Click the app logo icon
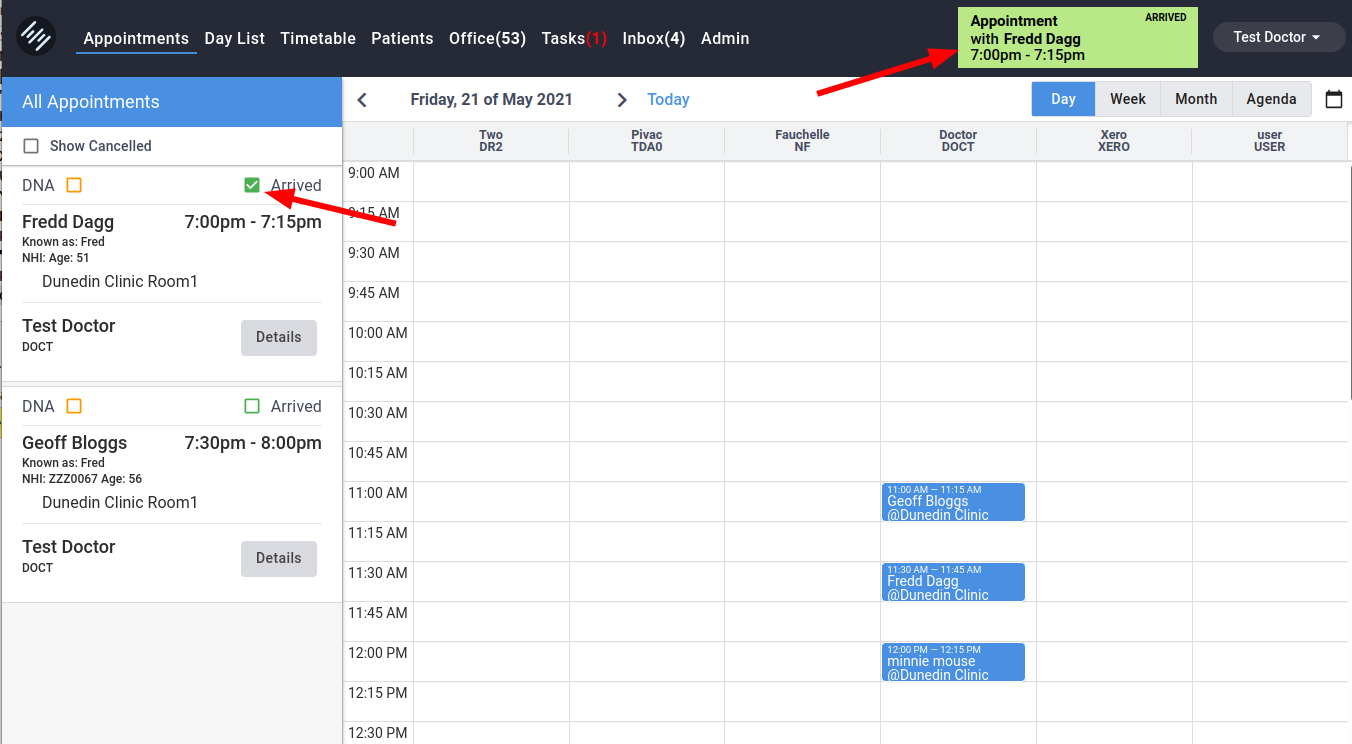 point(36,37)
